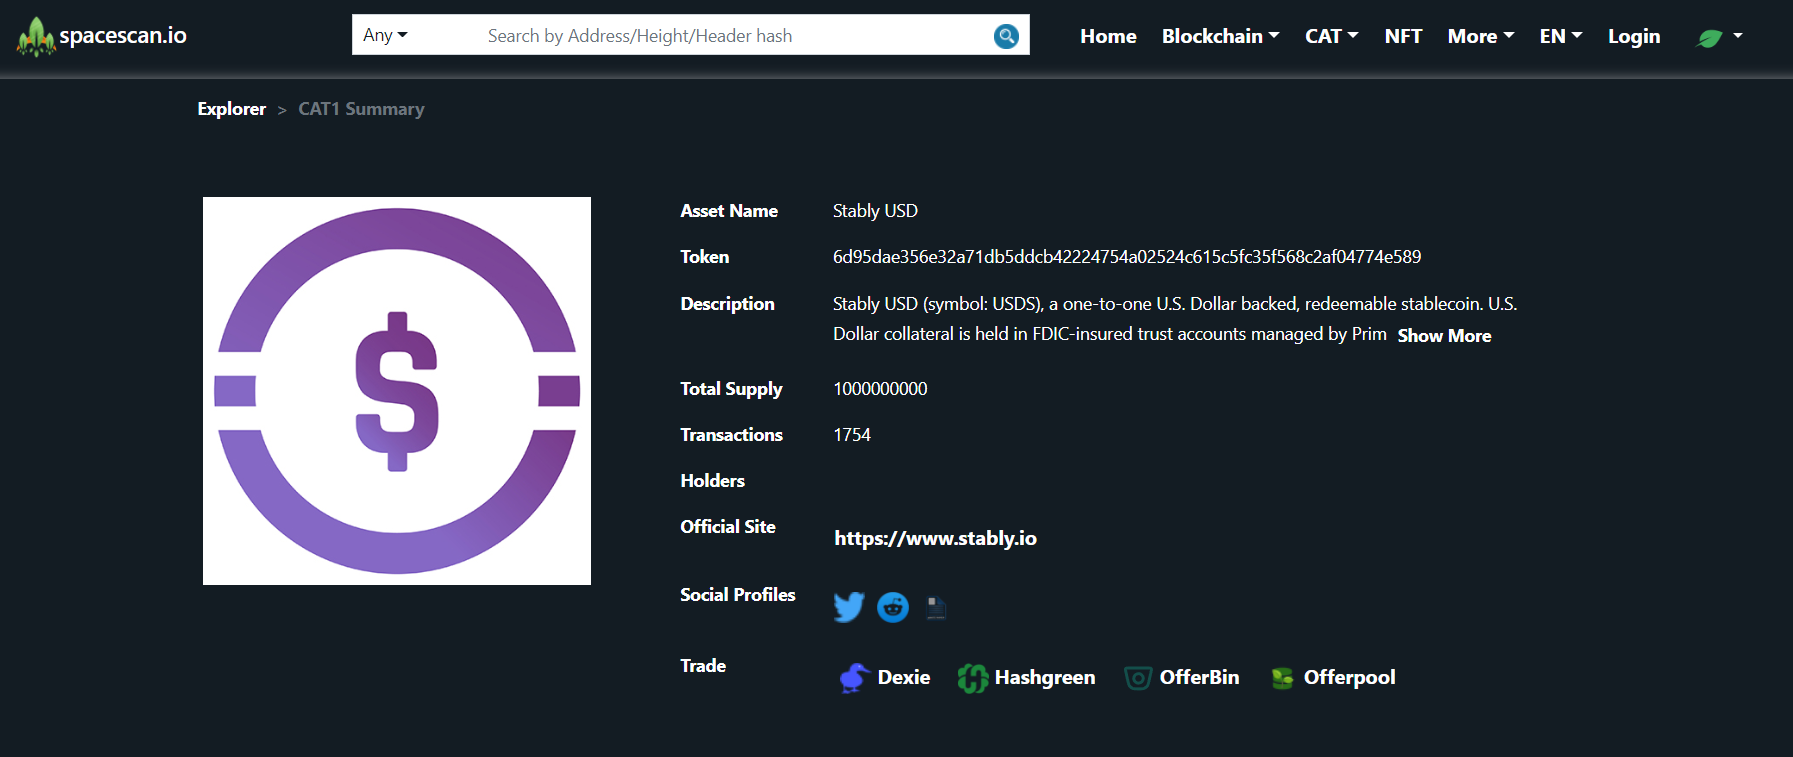Open the Reddit social profile
1793x757 pixels.
(893, 607)
